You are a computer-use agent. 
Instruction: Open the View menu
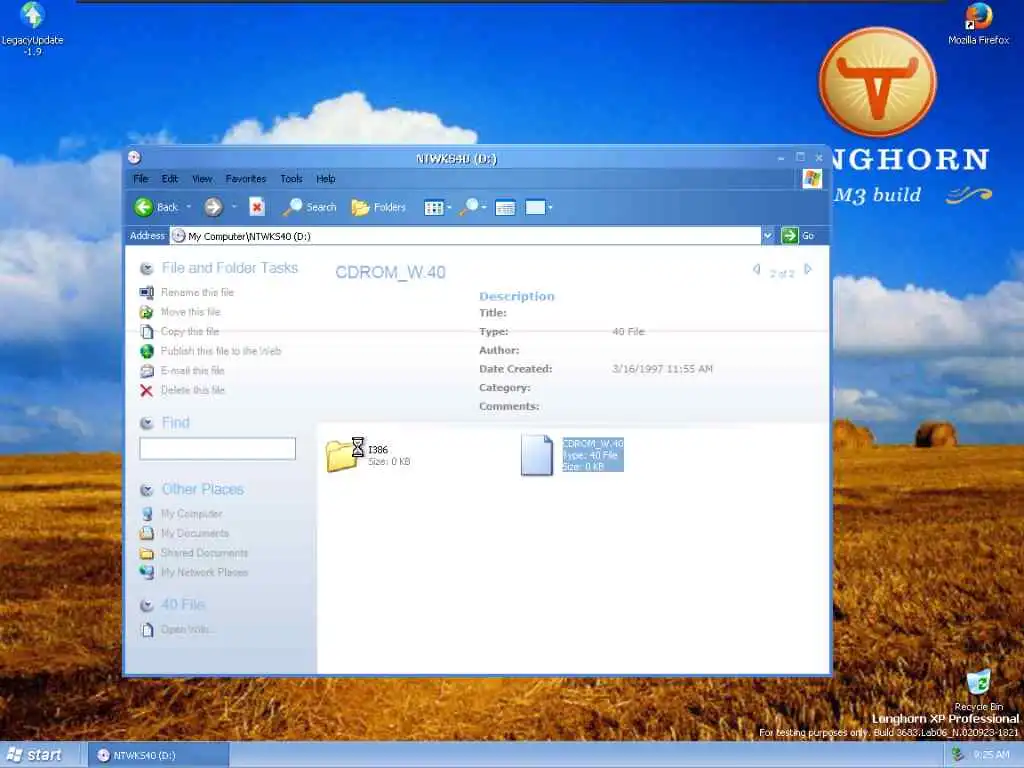tap(202, 178)
